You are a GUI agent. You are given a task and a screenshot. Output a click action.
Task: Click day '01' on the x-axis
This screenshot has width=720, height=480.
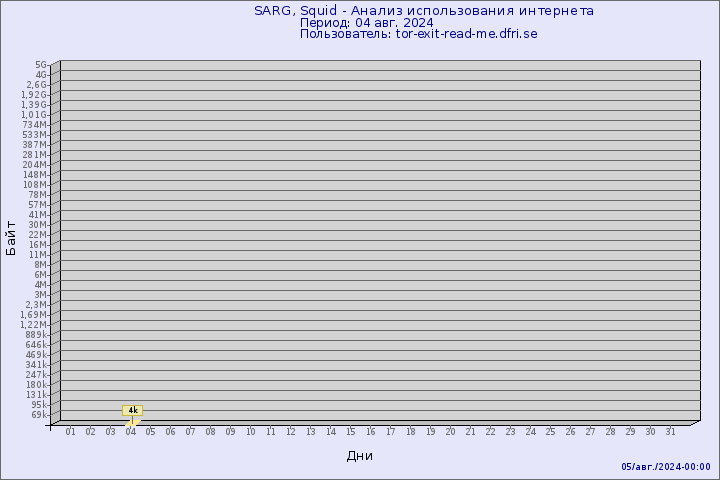(70, 432)
